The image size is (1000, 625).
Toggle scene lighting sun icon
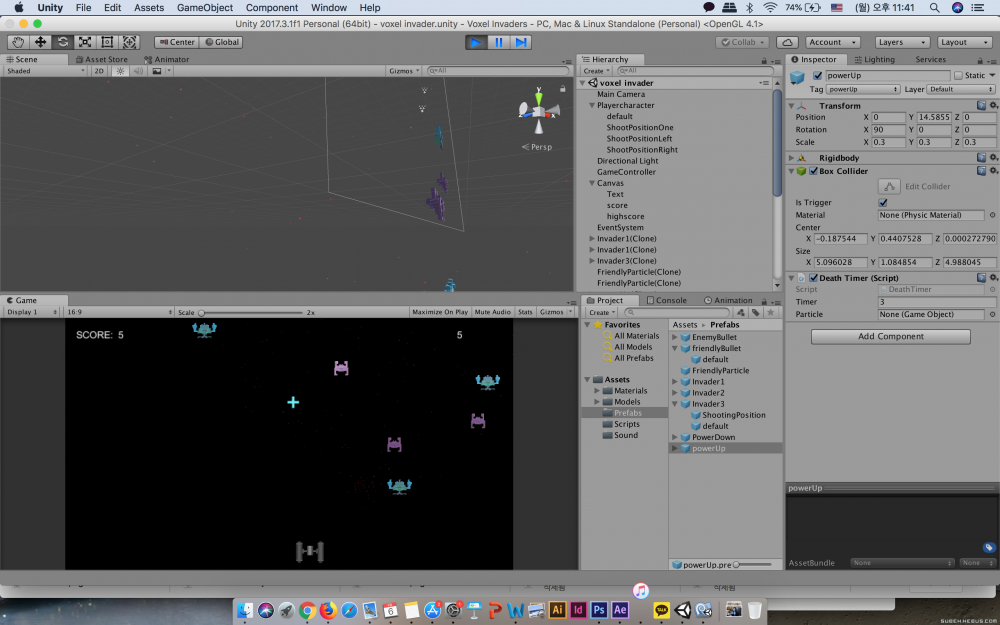pyautogui.click(x=120, y=71)
